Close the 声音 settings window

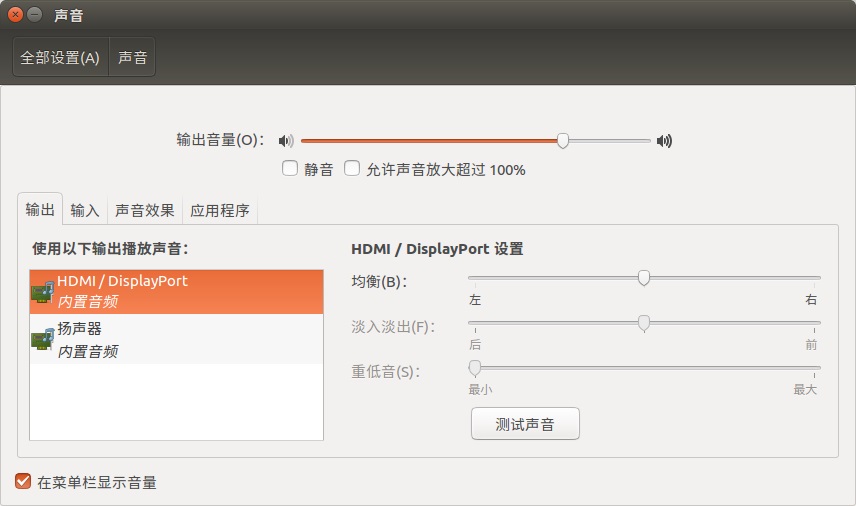tap(15, 15)
